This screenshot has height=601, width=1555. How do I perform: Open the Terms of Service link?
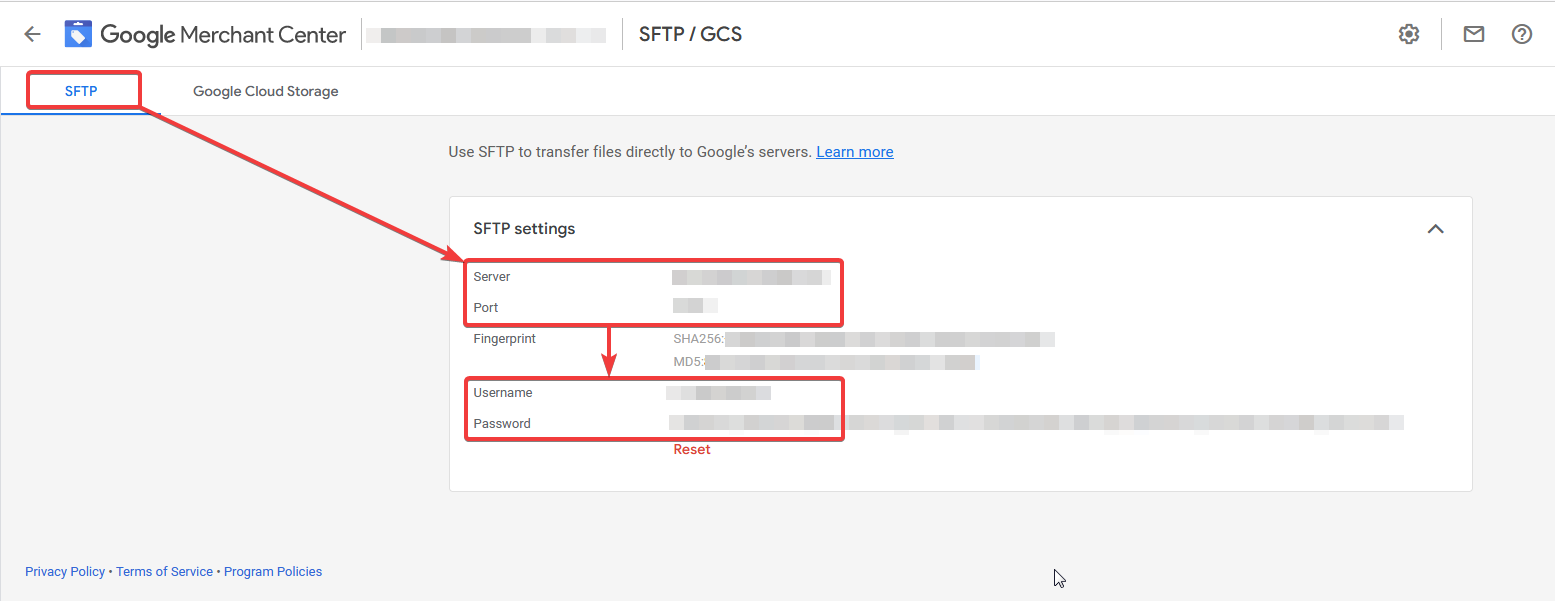pyautogui.click(x=164, y=572)
